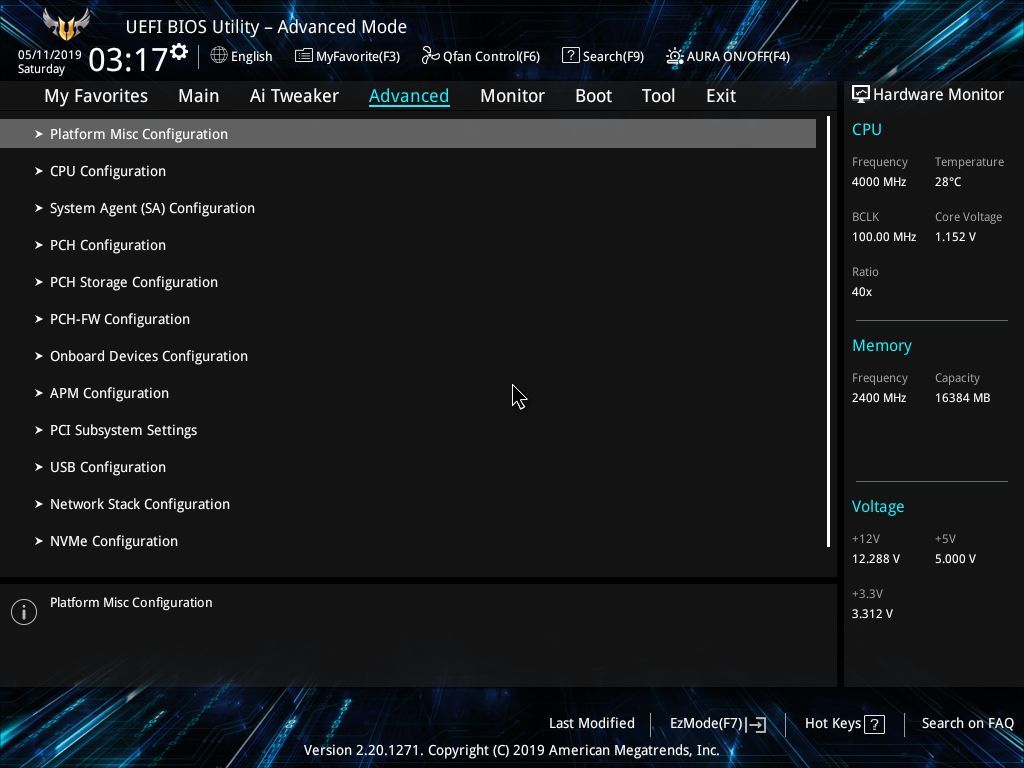1024x768 pixels.
Task: Click the 5.000 V reading
Action: pos(955,559)
